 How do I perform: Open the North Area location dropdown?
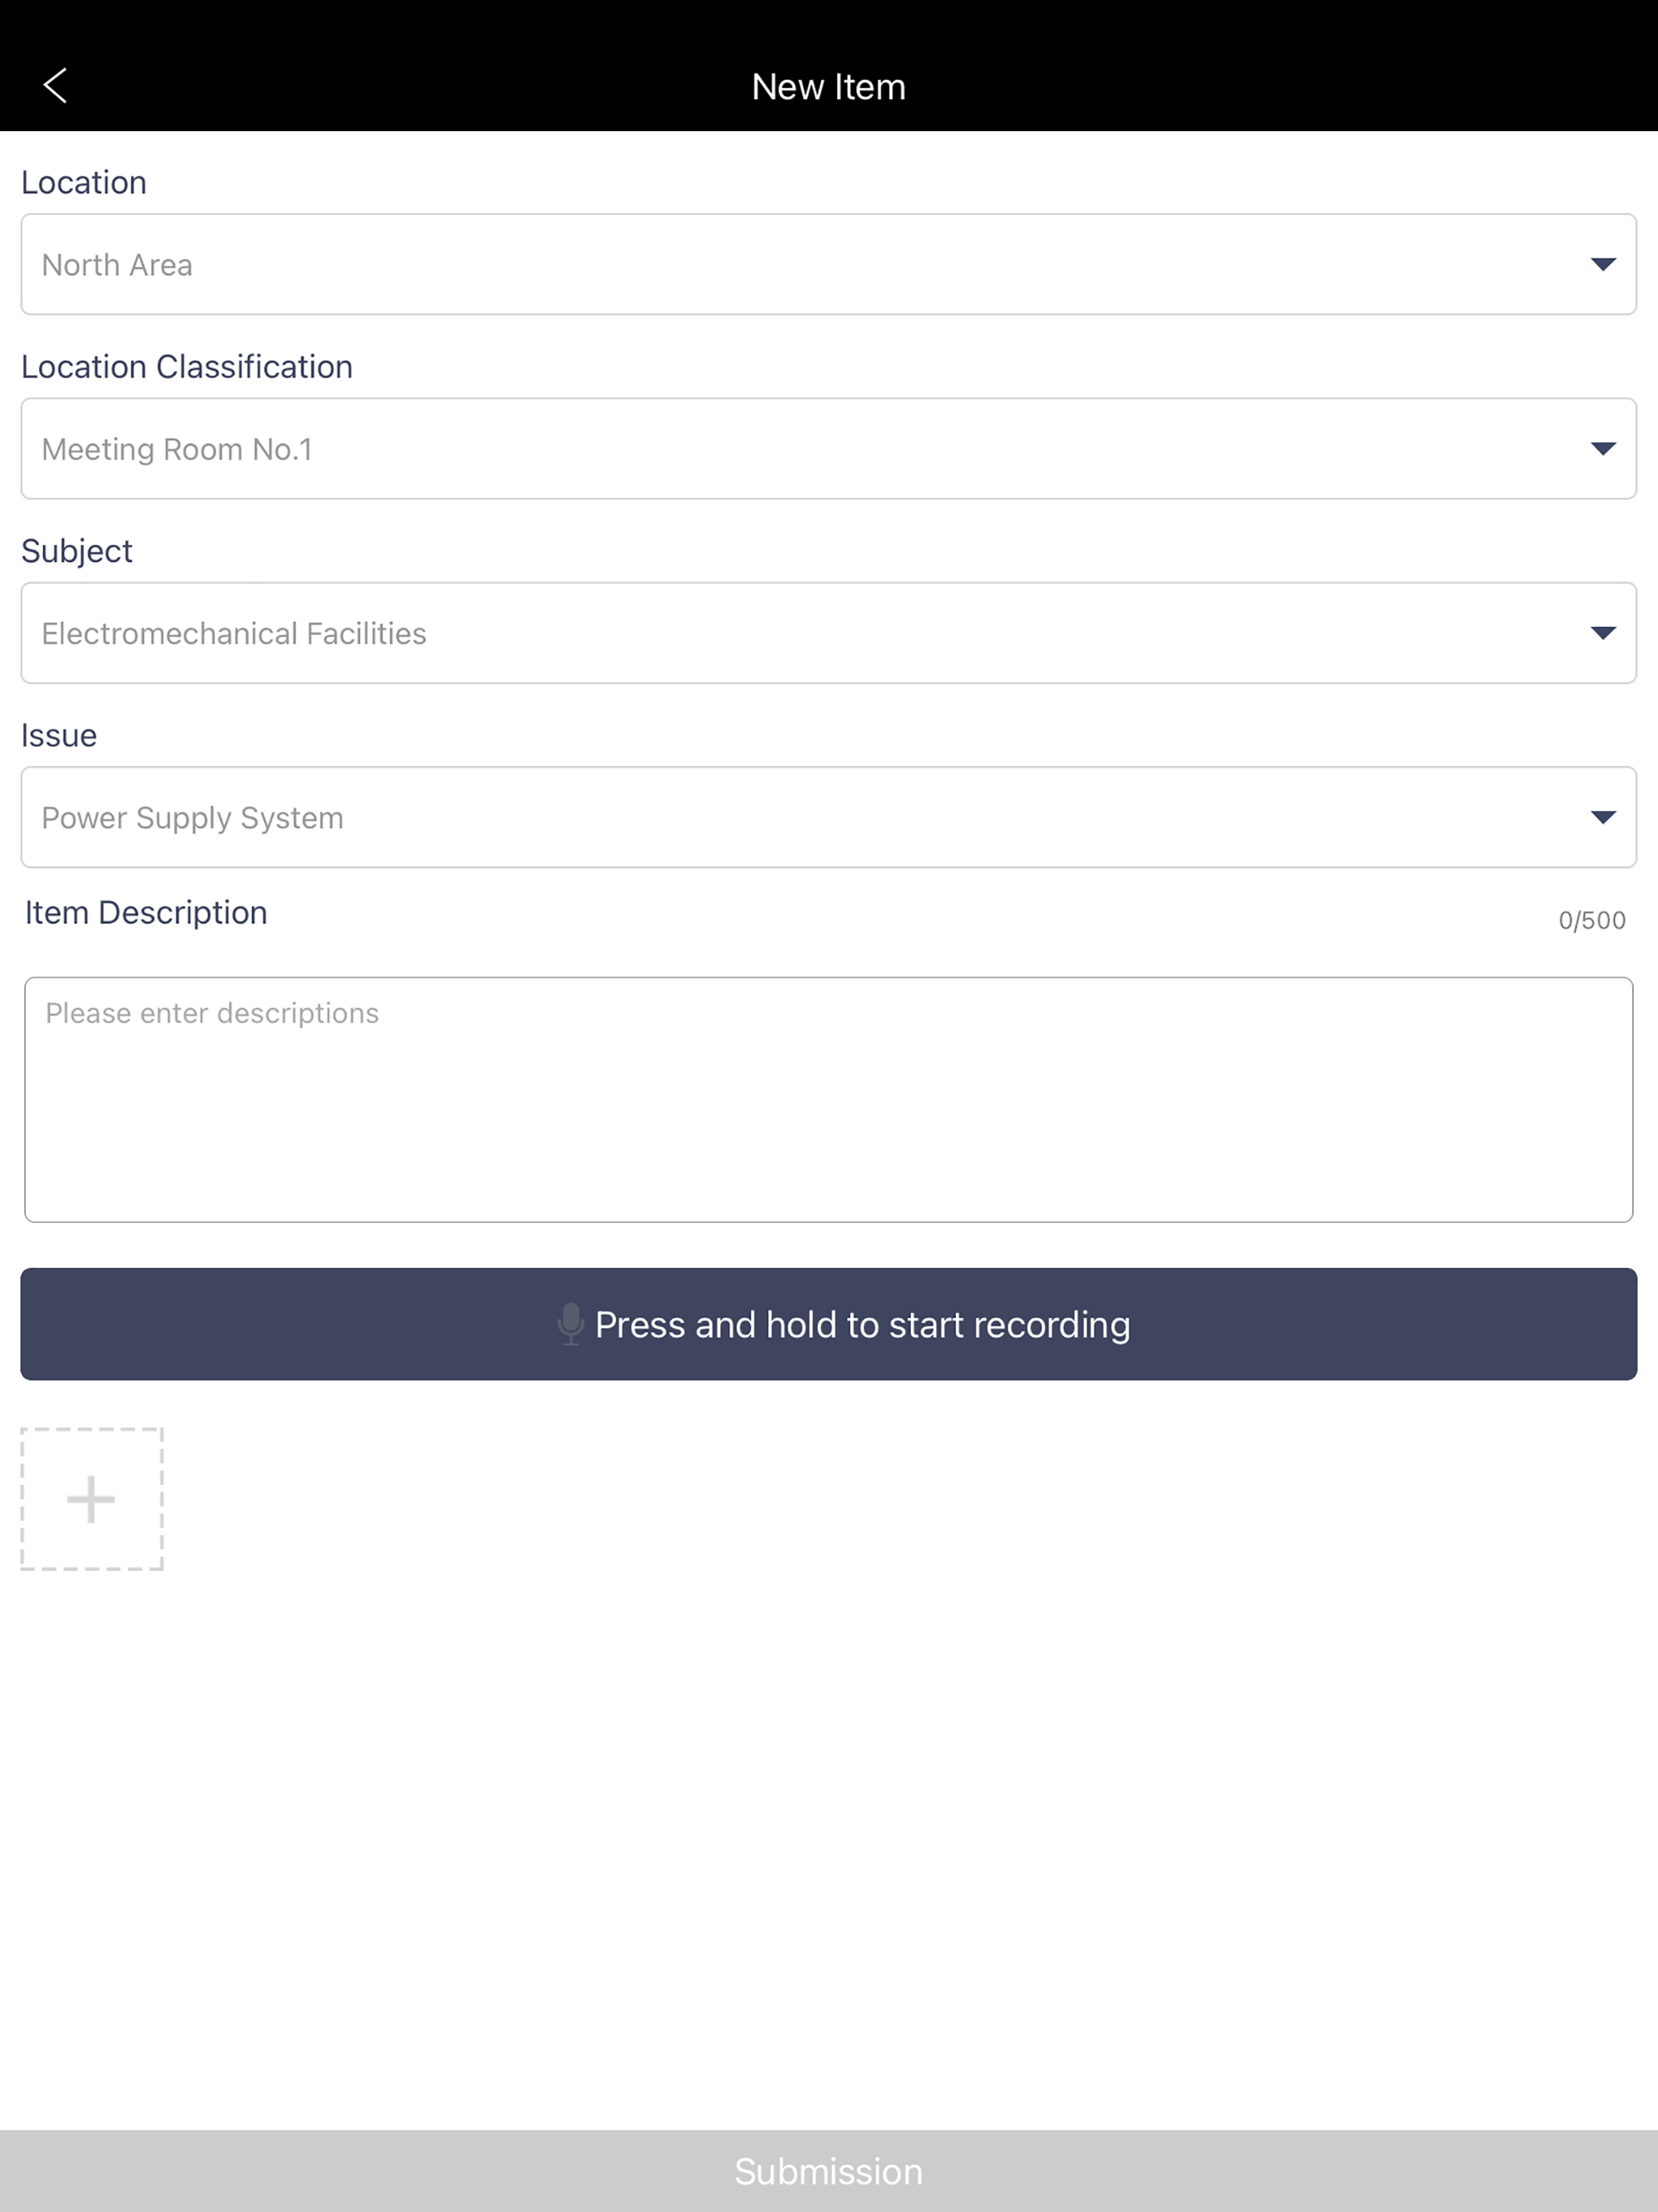pyautogui.click(x=828, y=264)
